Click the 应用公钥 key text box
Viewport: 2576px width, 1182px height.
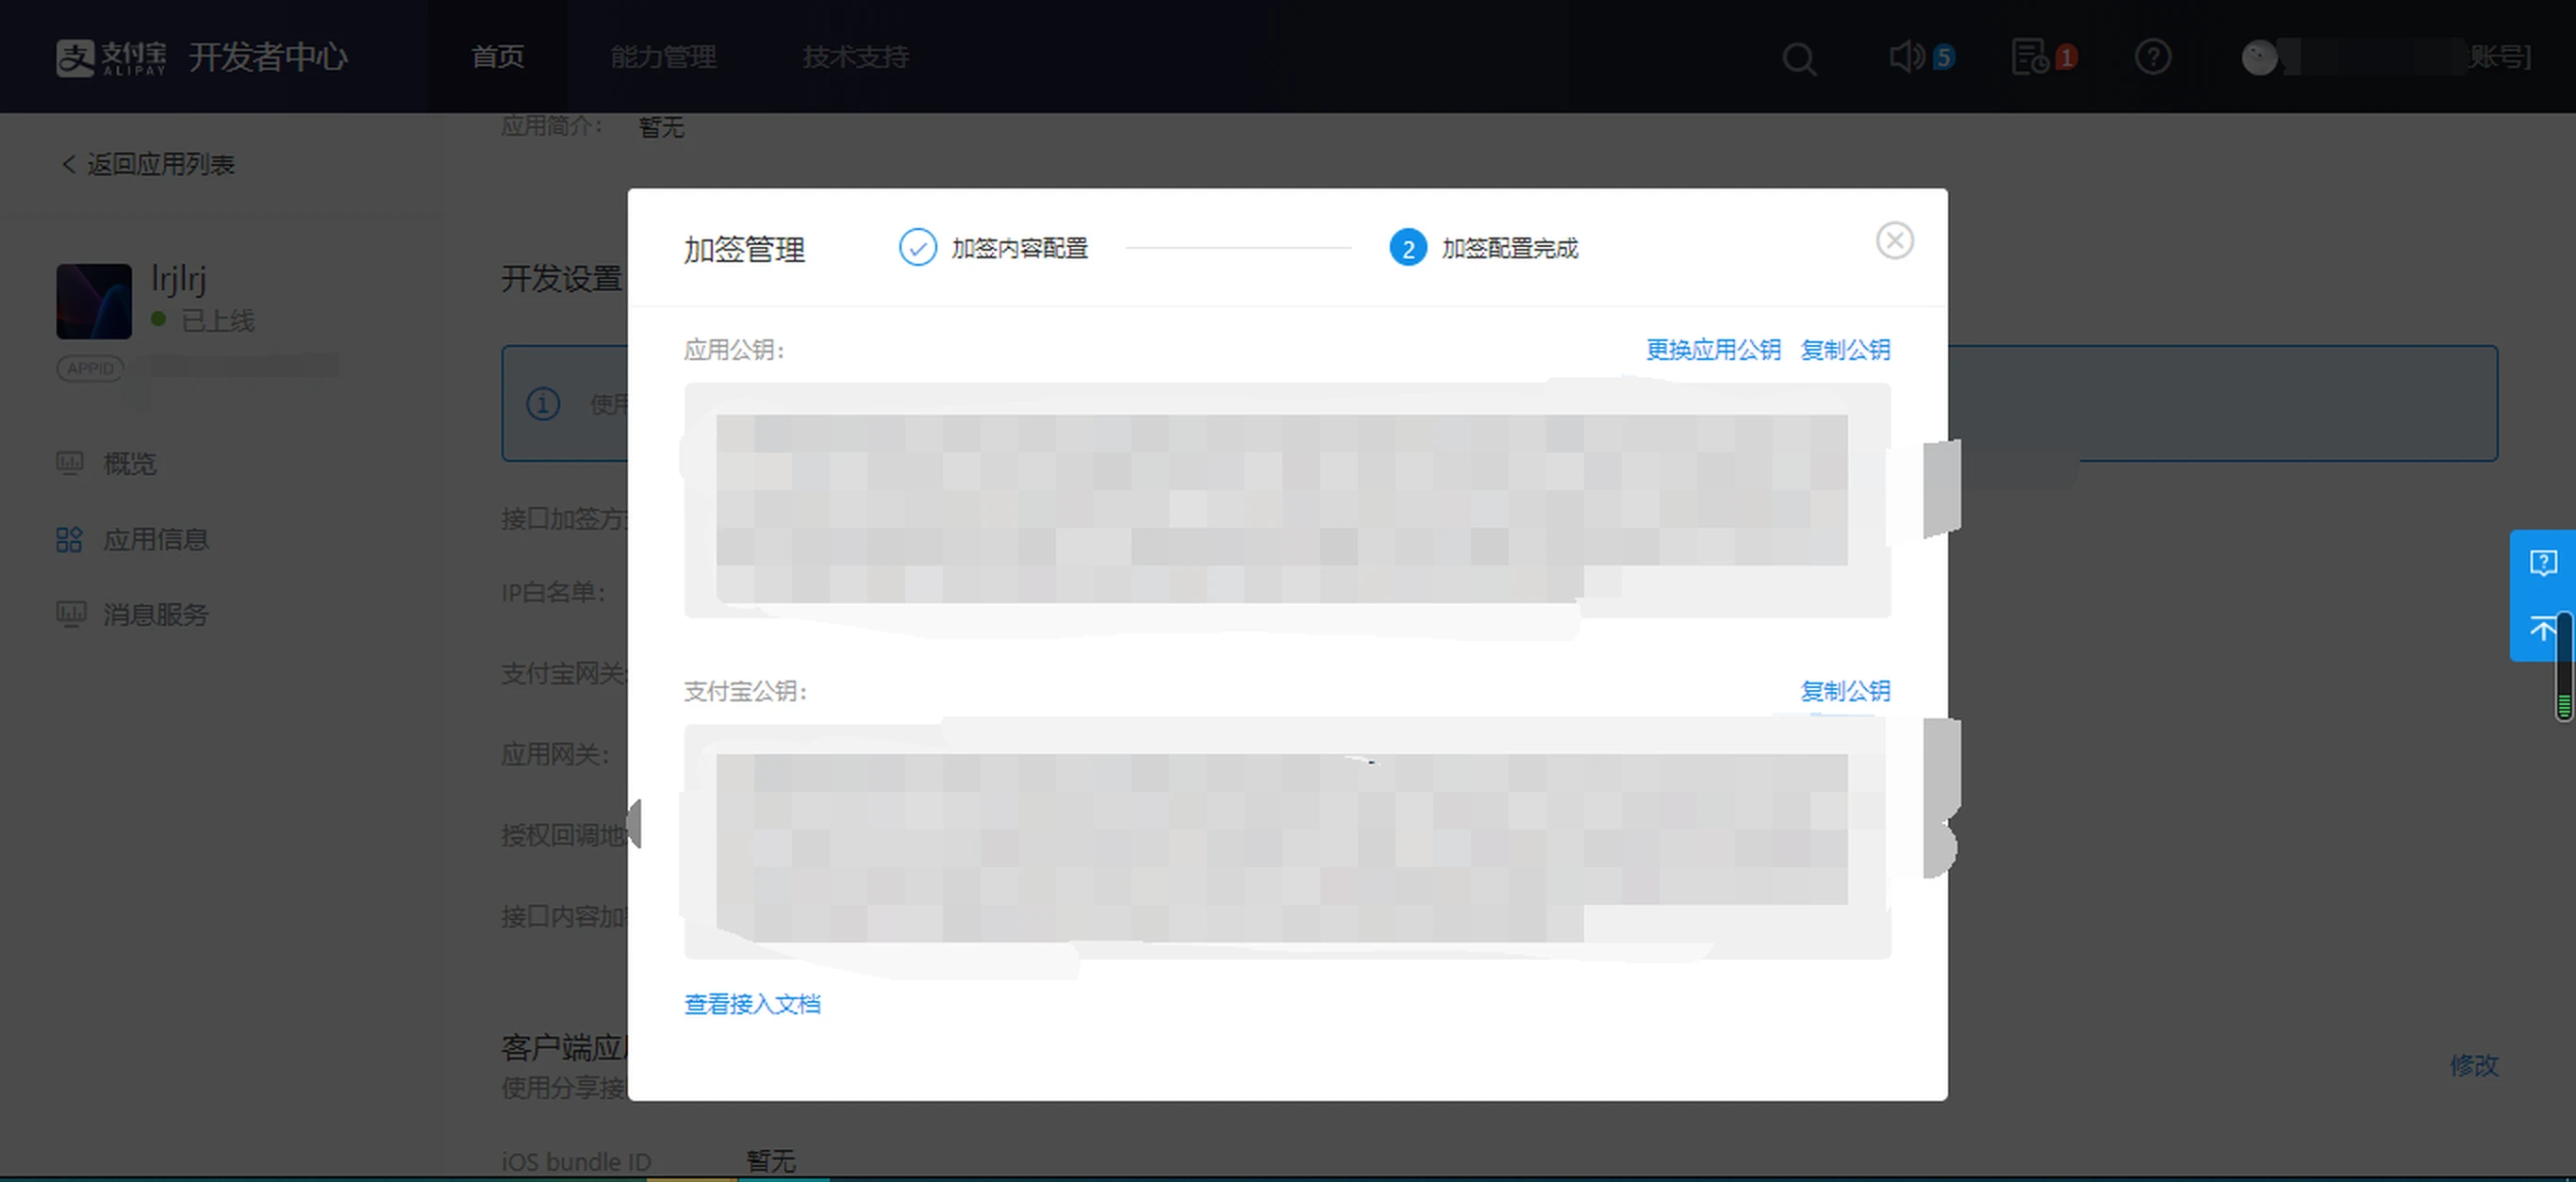pyautogui.click(x=1287, y=500)
